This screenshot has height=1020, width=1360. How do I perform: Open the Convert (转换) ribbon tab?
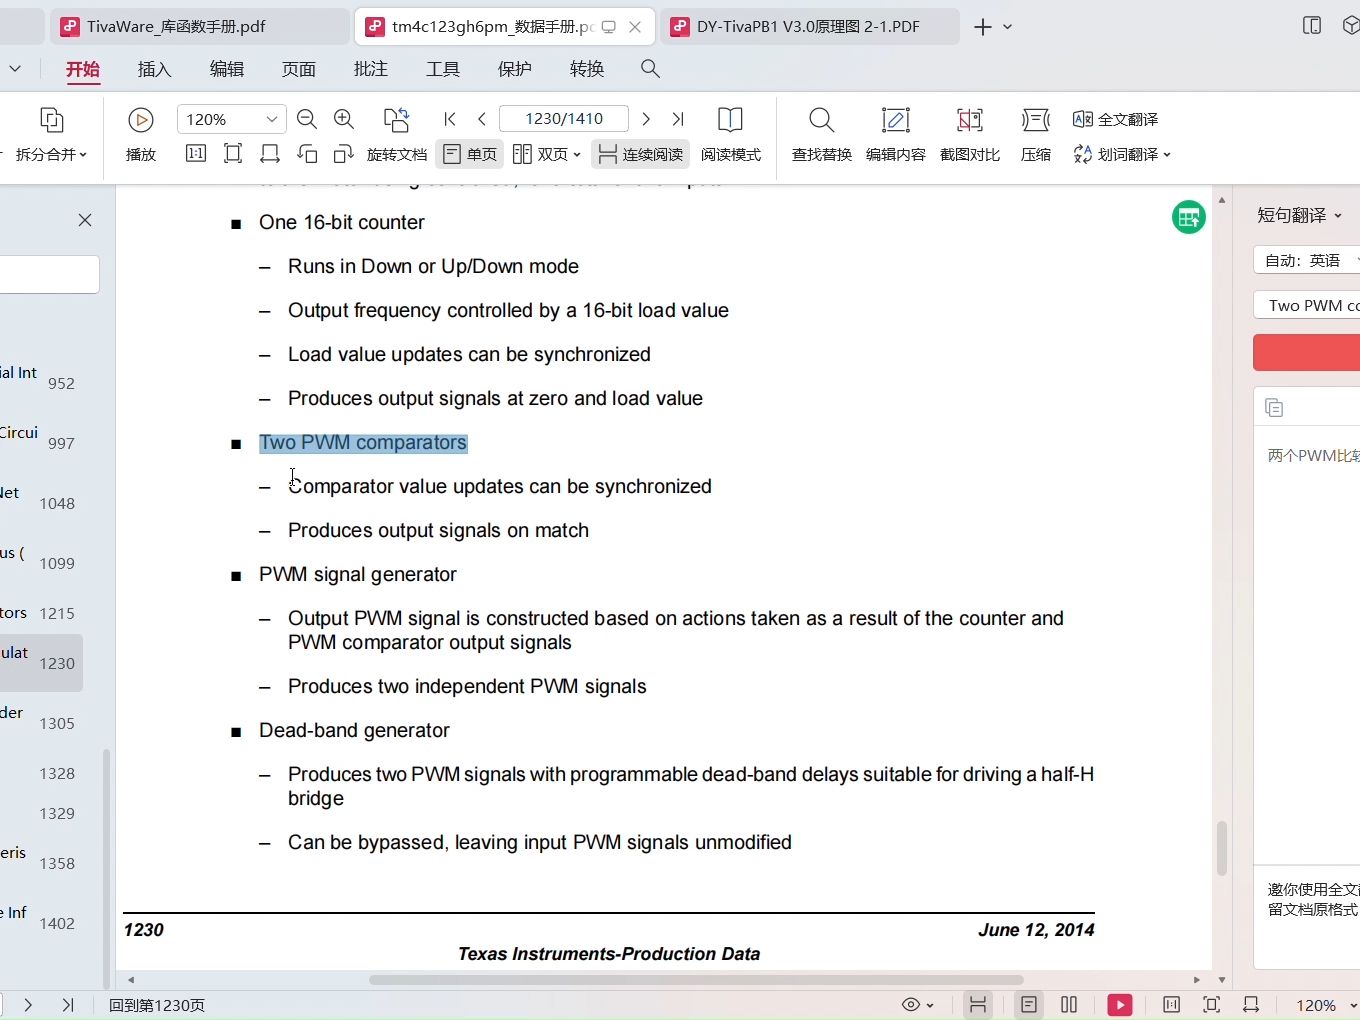(587, 69)
